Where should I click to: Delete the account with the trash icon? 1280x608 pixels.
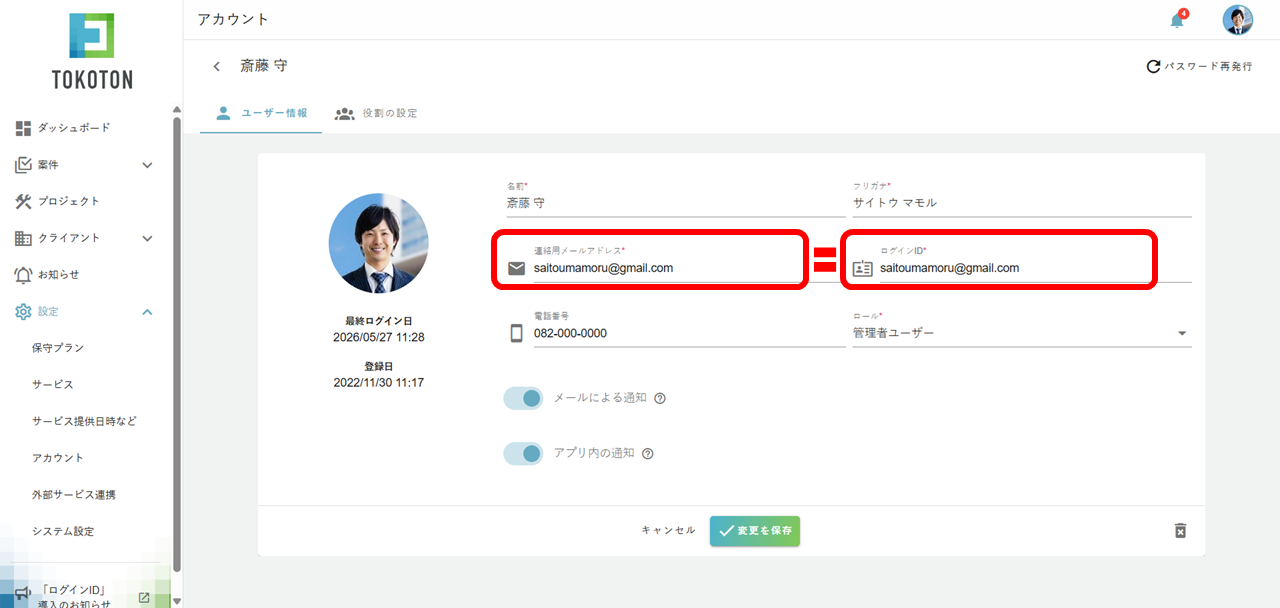click(1180, 530)
